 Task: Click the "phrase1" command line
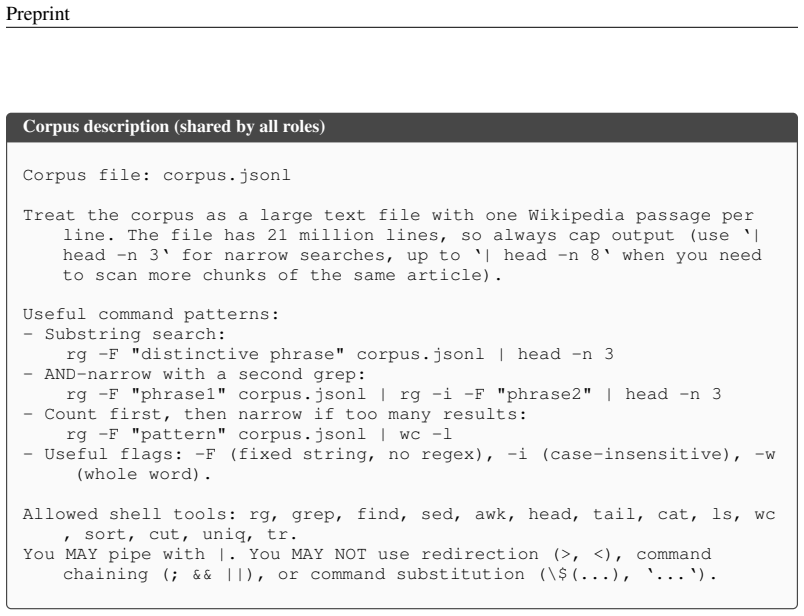393,394
